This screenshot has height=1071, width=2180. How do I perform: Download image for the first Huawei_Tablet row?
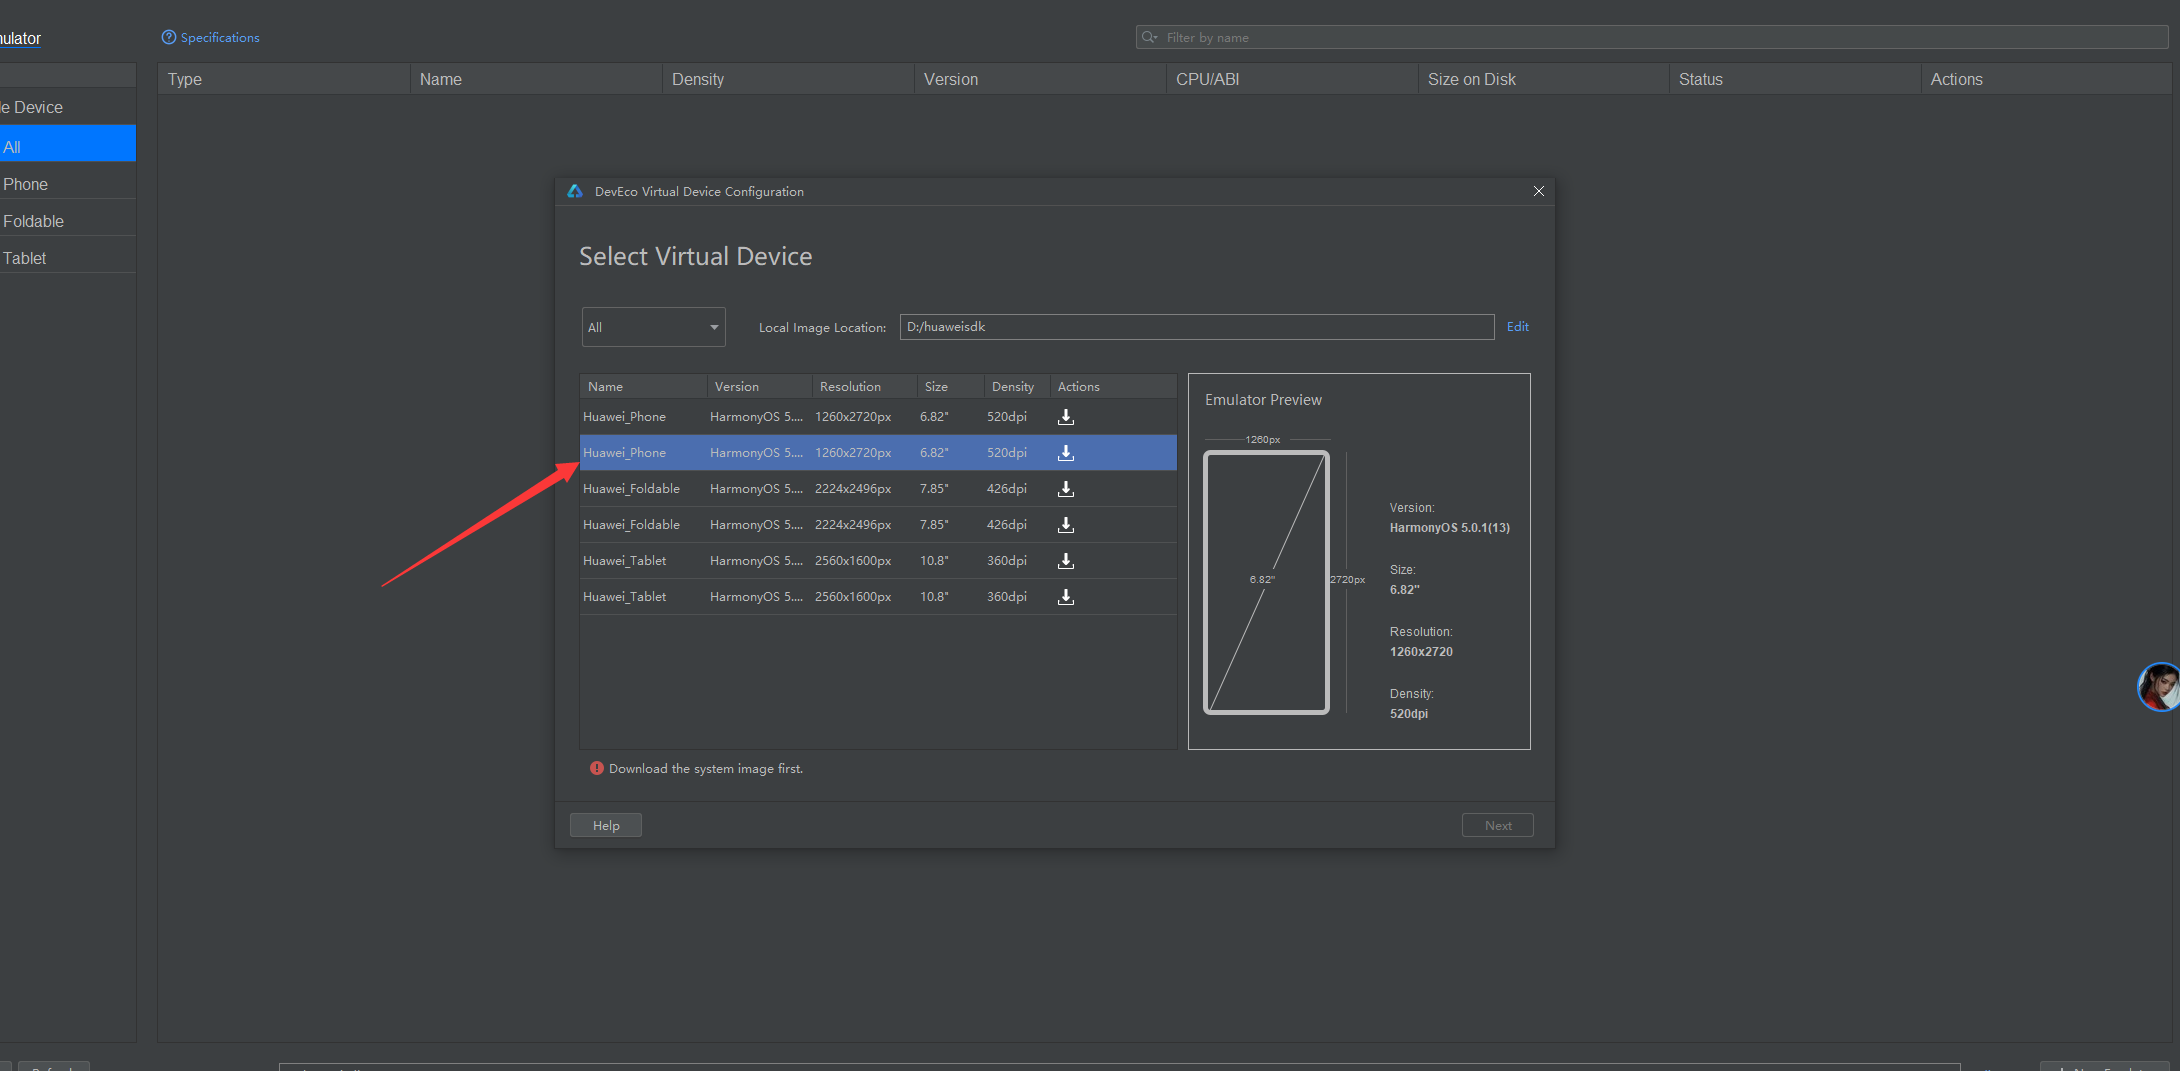tap(1066, 561)
